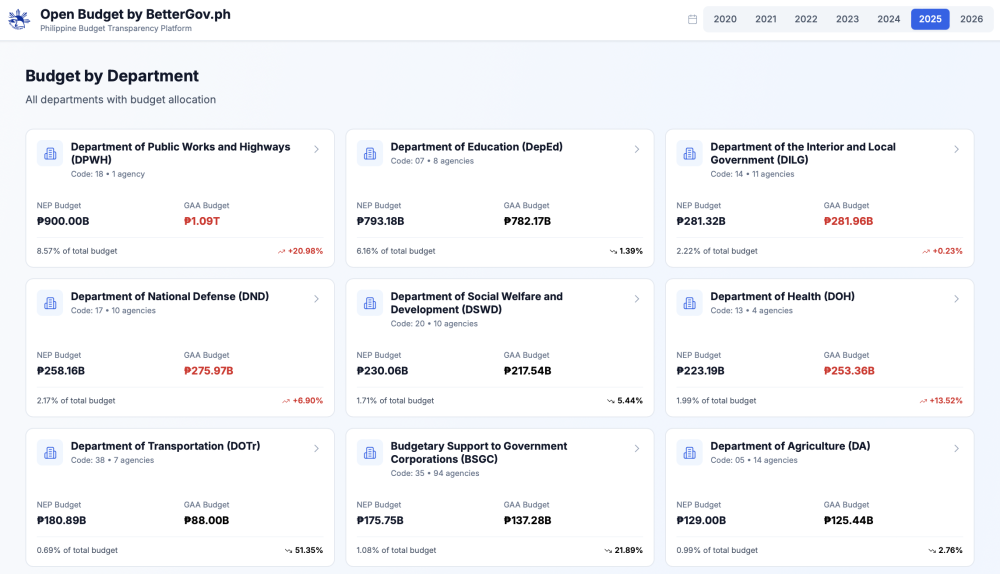Open Budgetary Support to Government Corporations title
Viewport: 1000px width, 574px height.
[x=478, y=452]
